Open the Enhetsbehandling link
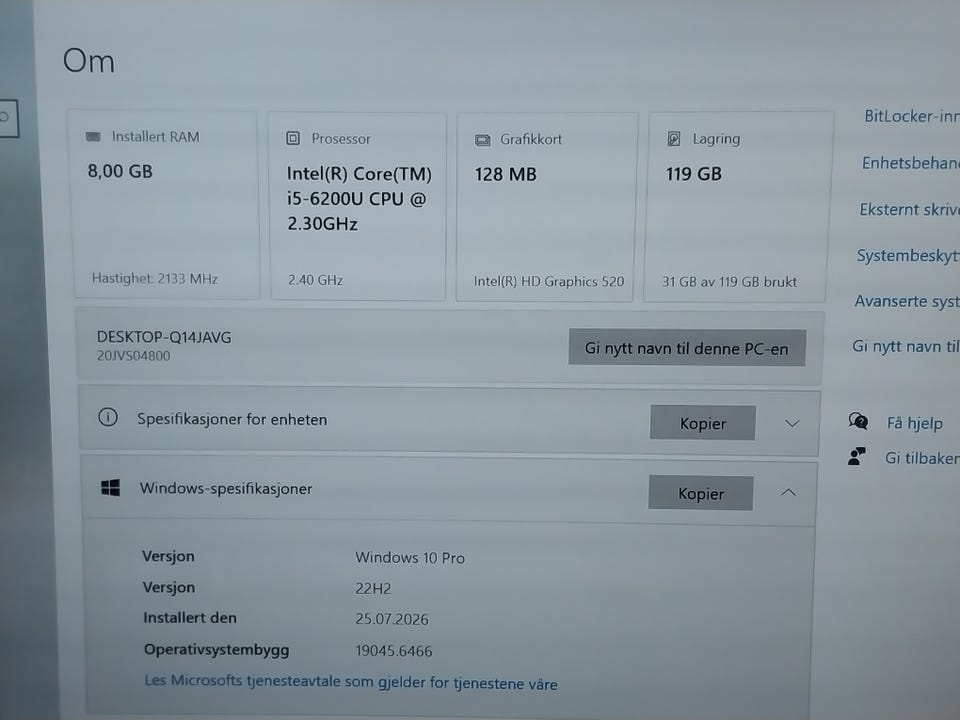The height and width of the screenshot is (720, 960). (x=910, y=163)
